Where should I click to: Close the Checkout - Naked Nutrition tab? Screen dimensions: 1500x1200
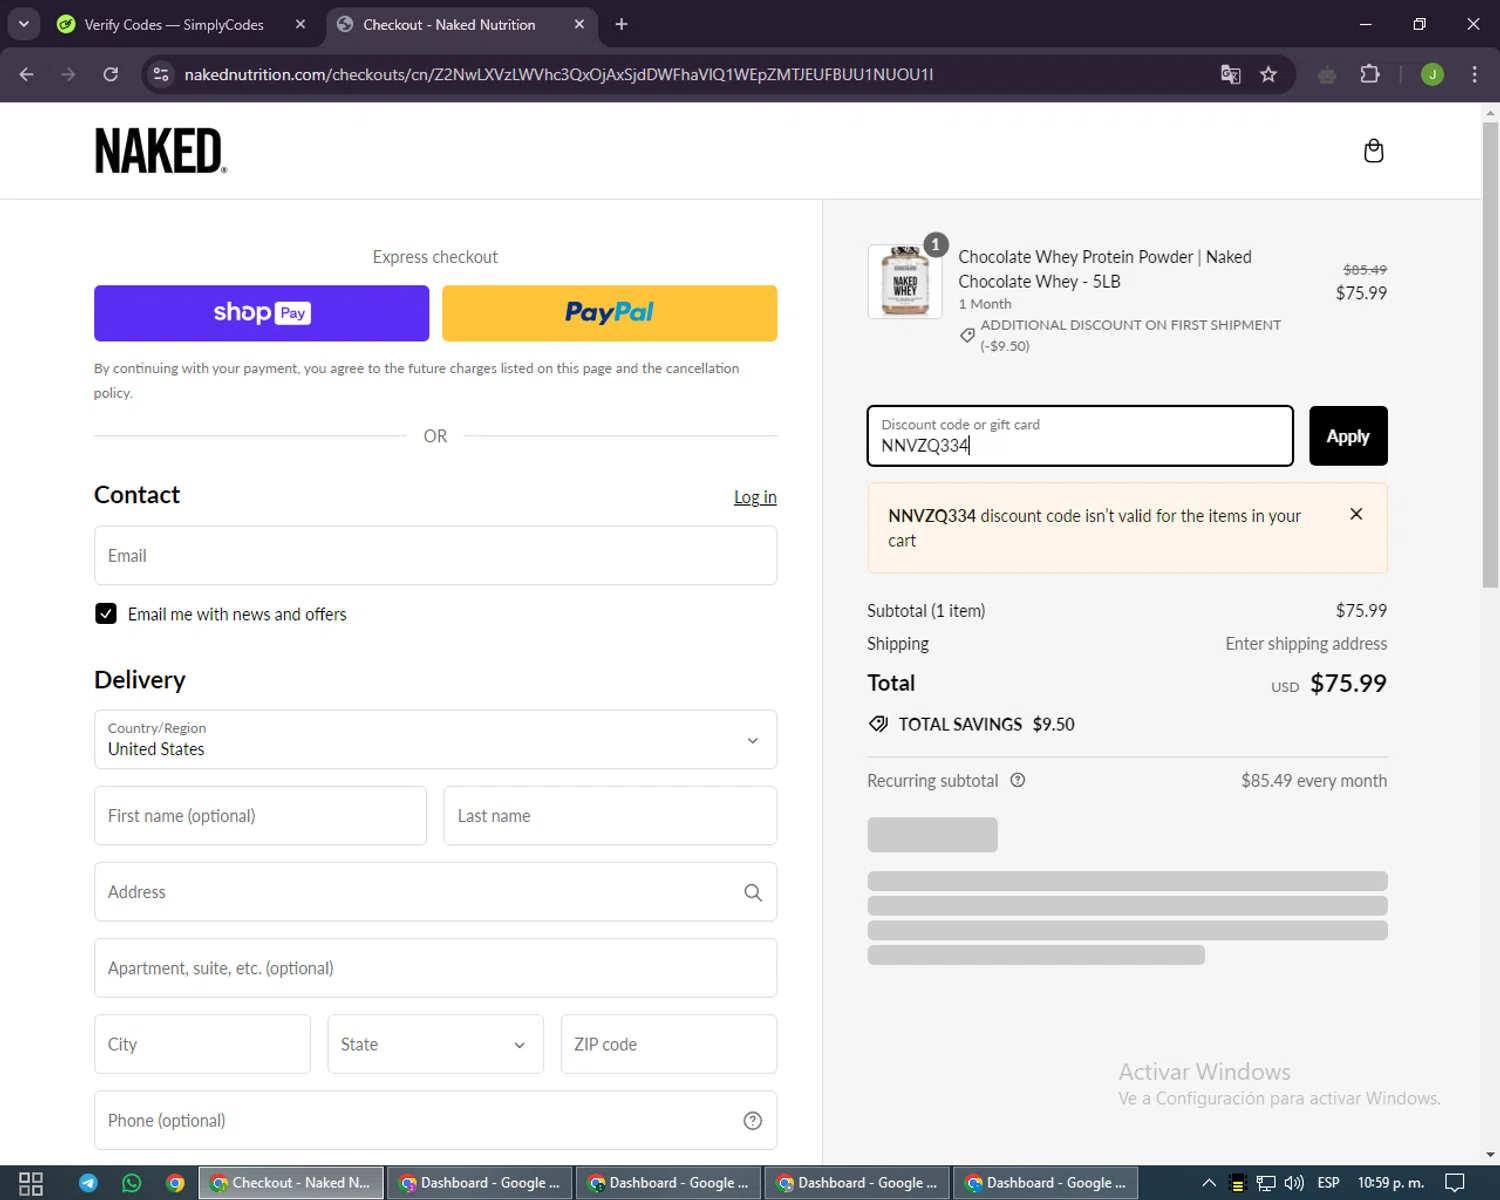click(579, 24)
